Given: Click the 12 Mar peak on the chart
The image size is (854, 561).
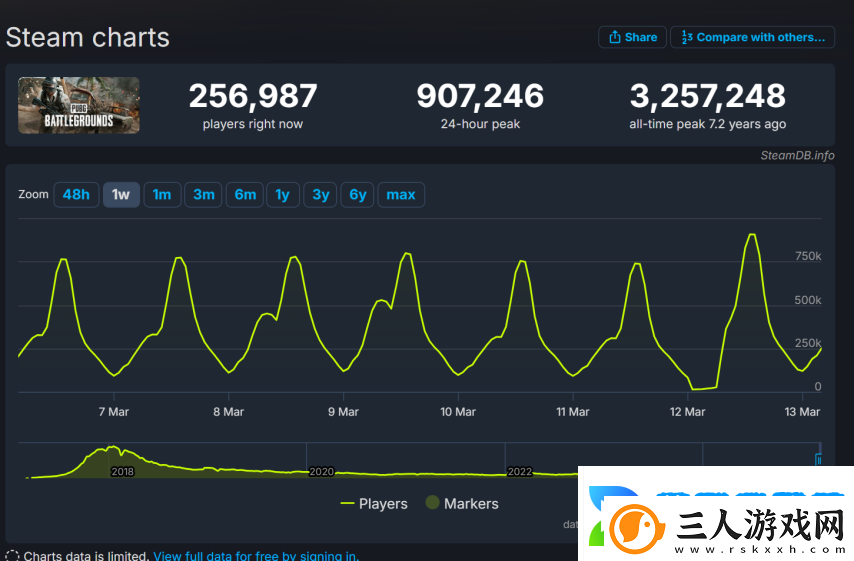Looking at the screenshot, I should coord(752,235).
